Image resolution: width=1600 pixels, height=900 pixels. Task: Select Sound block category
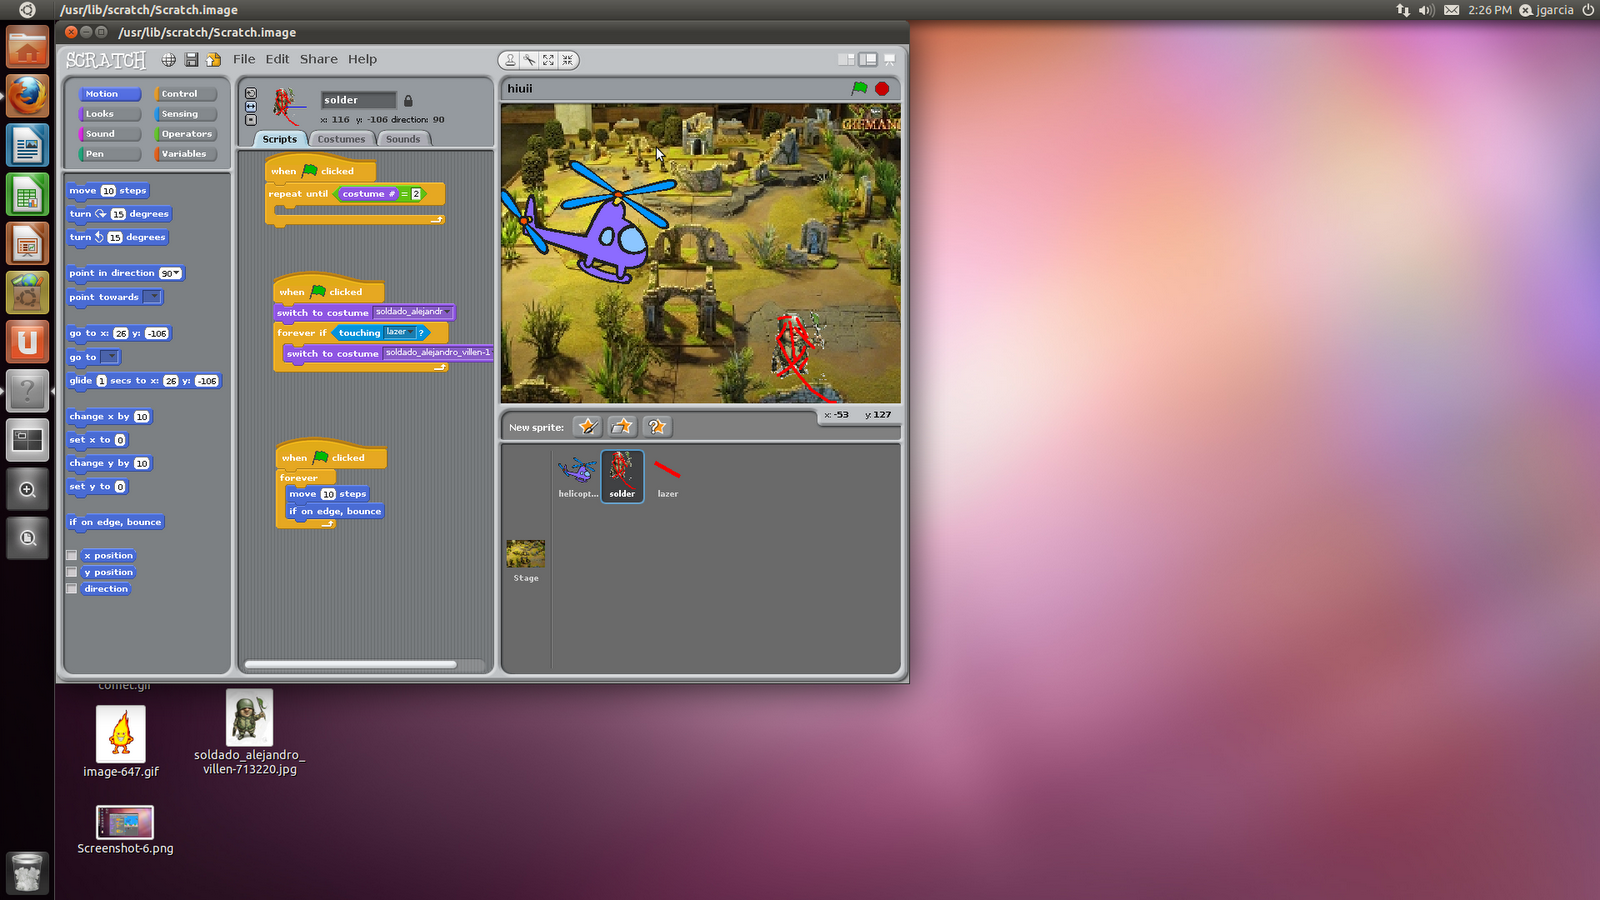[109, 134]
